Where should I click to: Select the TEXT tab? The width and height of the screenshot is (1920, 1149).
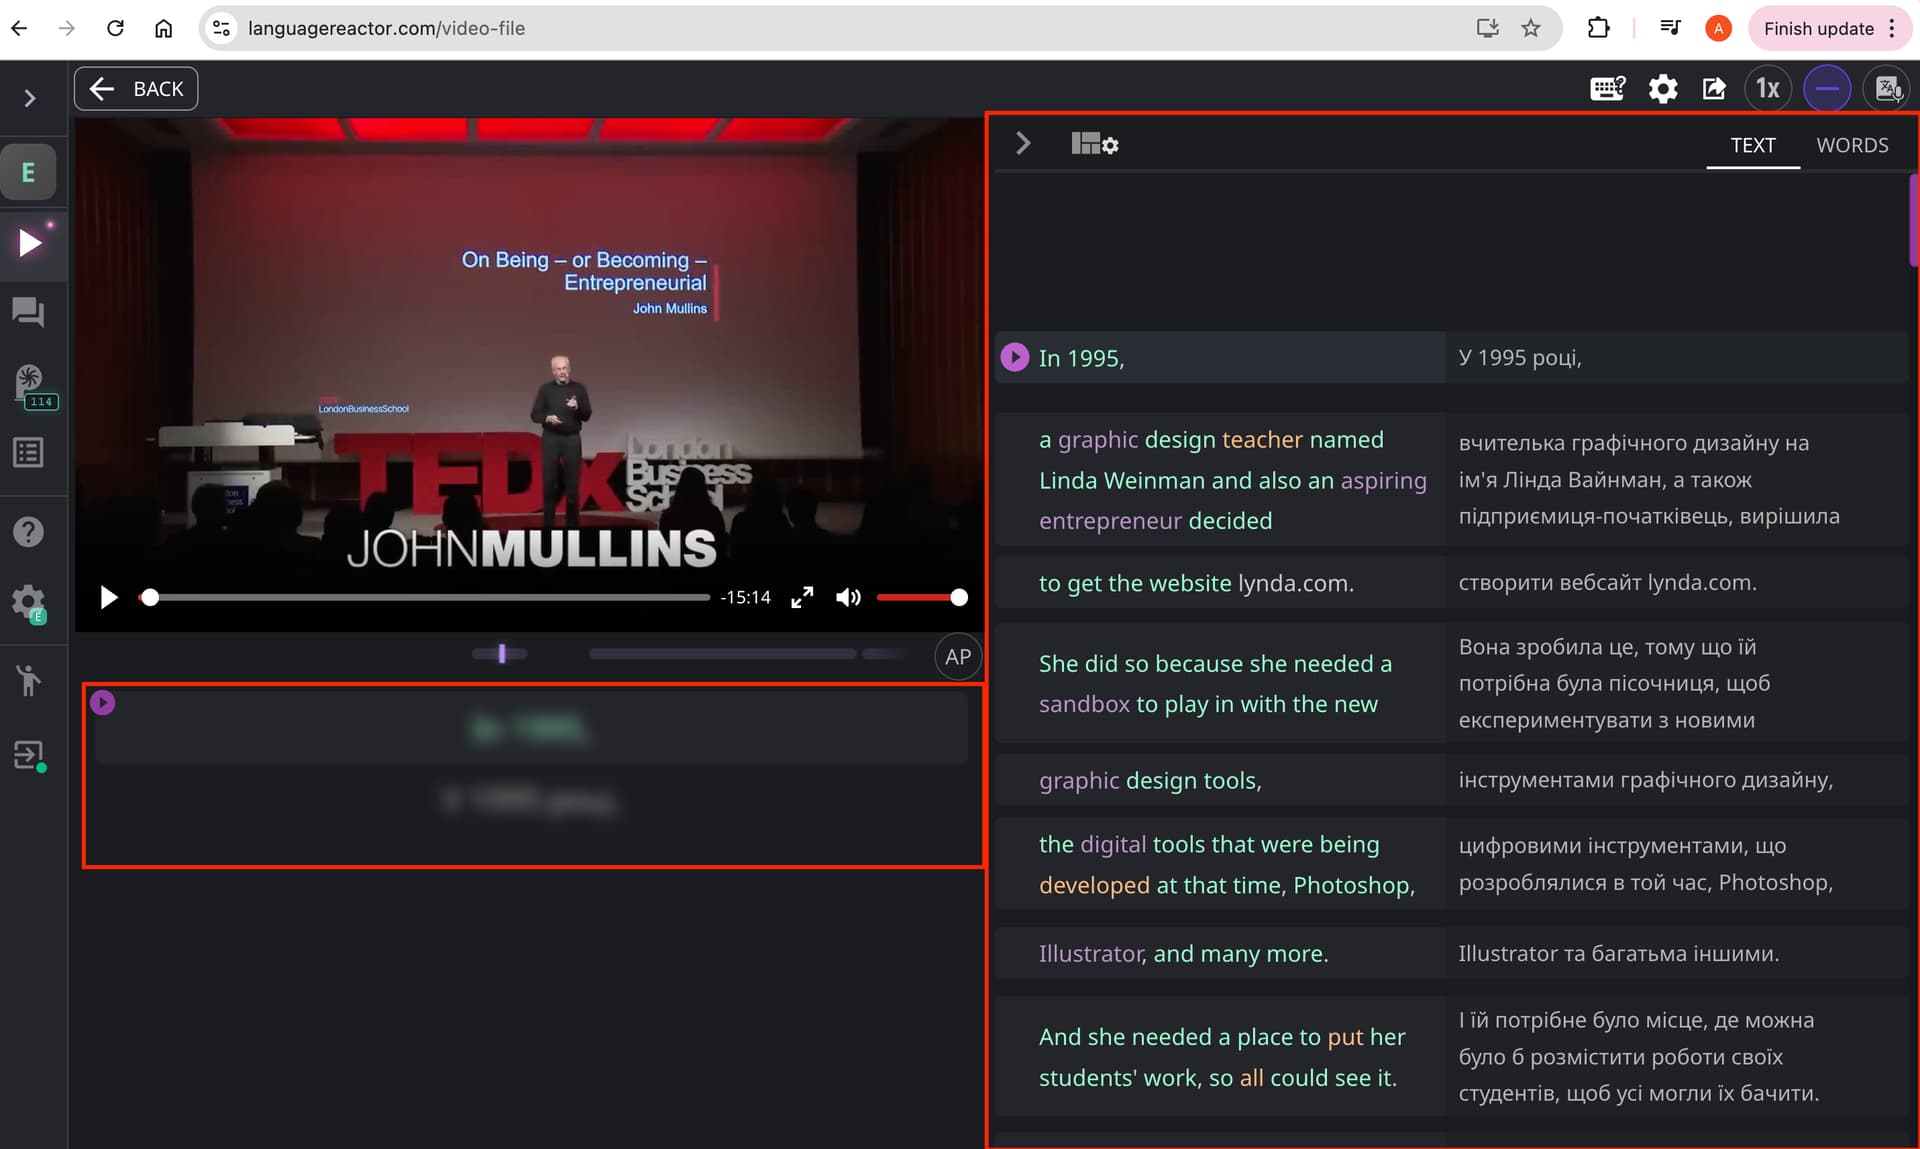coord(1753,145)
